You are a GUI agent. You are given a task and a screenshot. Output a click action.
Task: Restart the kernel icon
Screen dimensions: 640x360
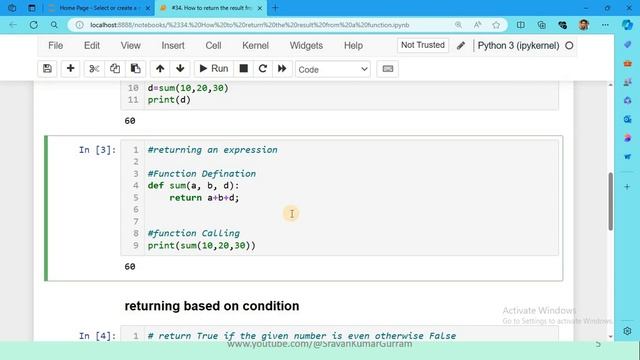pos(263,69)
